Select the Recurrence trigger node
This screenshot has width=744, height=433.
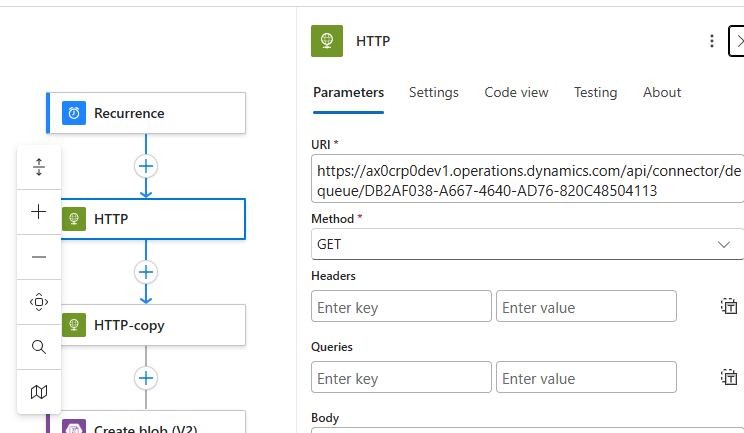coord(146,113)
